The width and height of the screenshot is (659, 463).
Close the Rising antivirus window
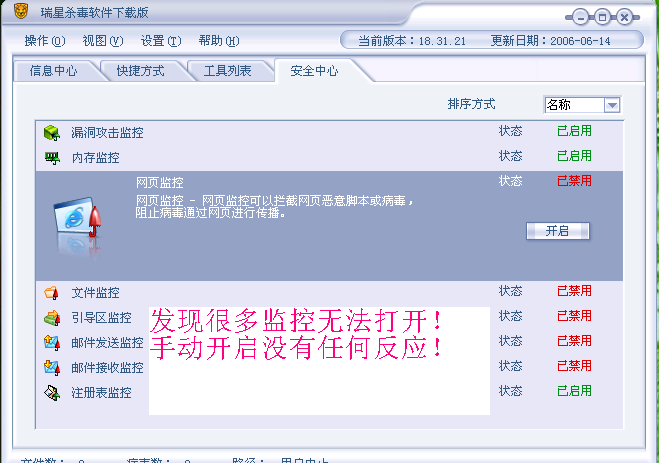(625, 18)
